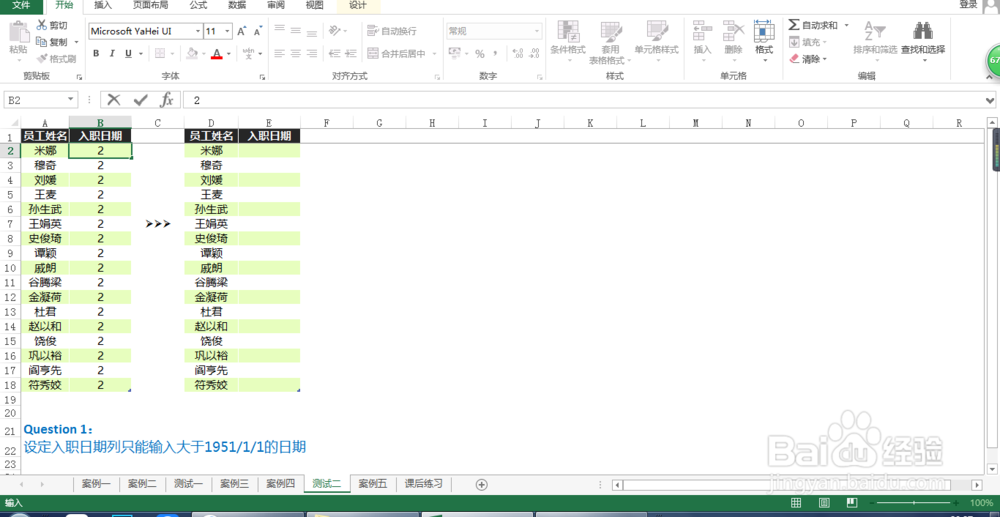Click the phonetic guide (wén) icon
Screen dimensions: 1000x517
249,54
